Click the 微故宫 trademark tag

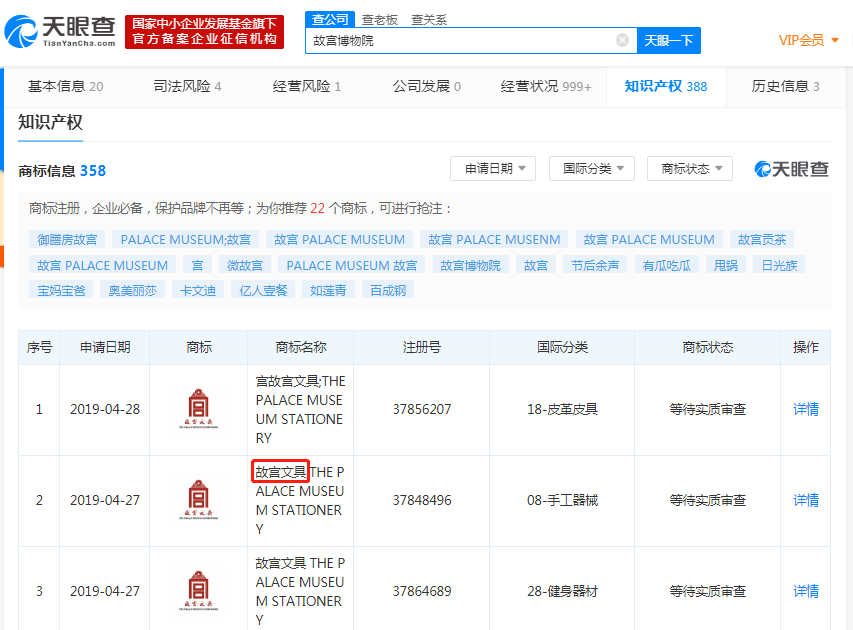coord(244,265)
